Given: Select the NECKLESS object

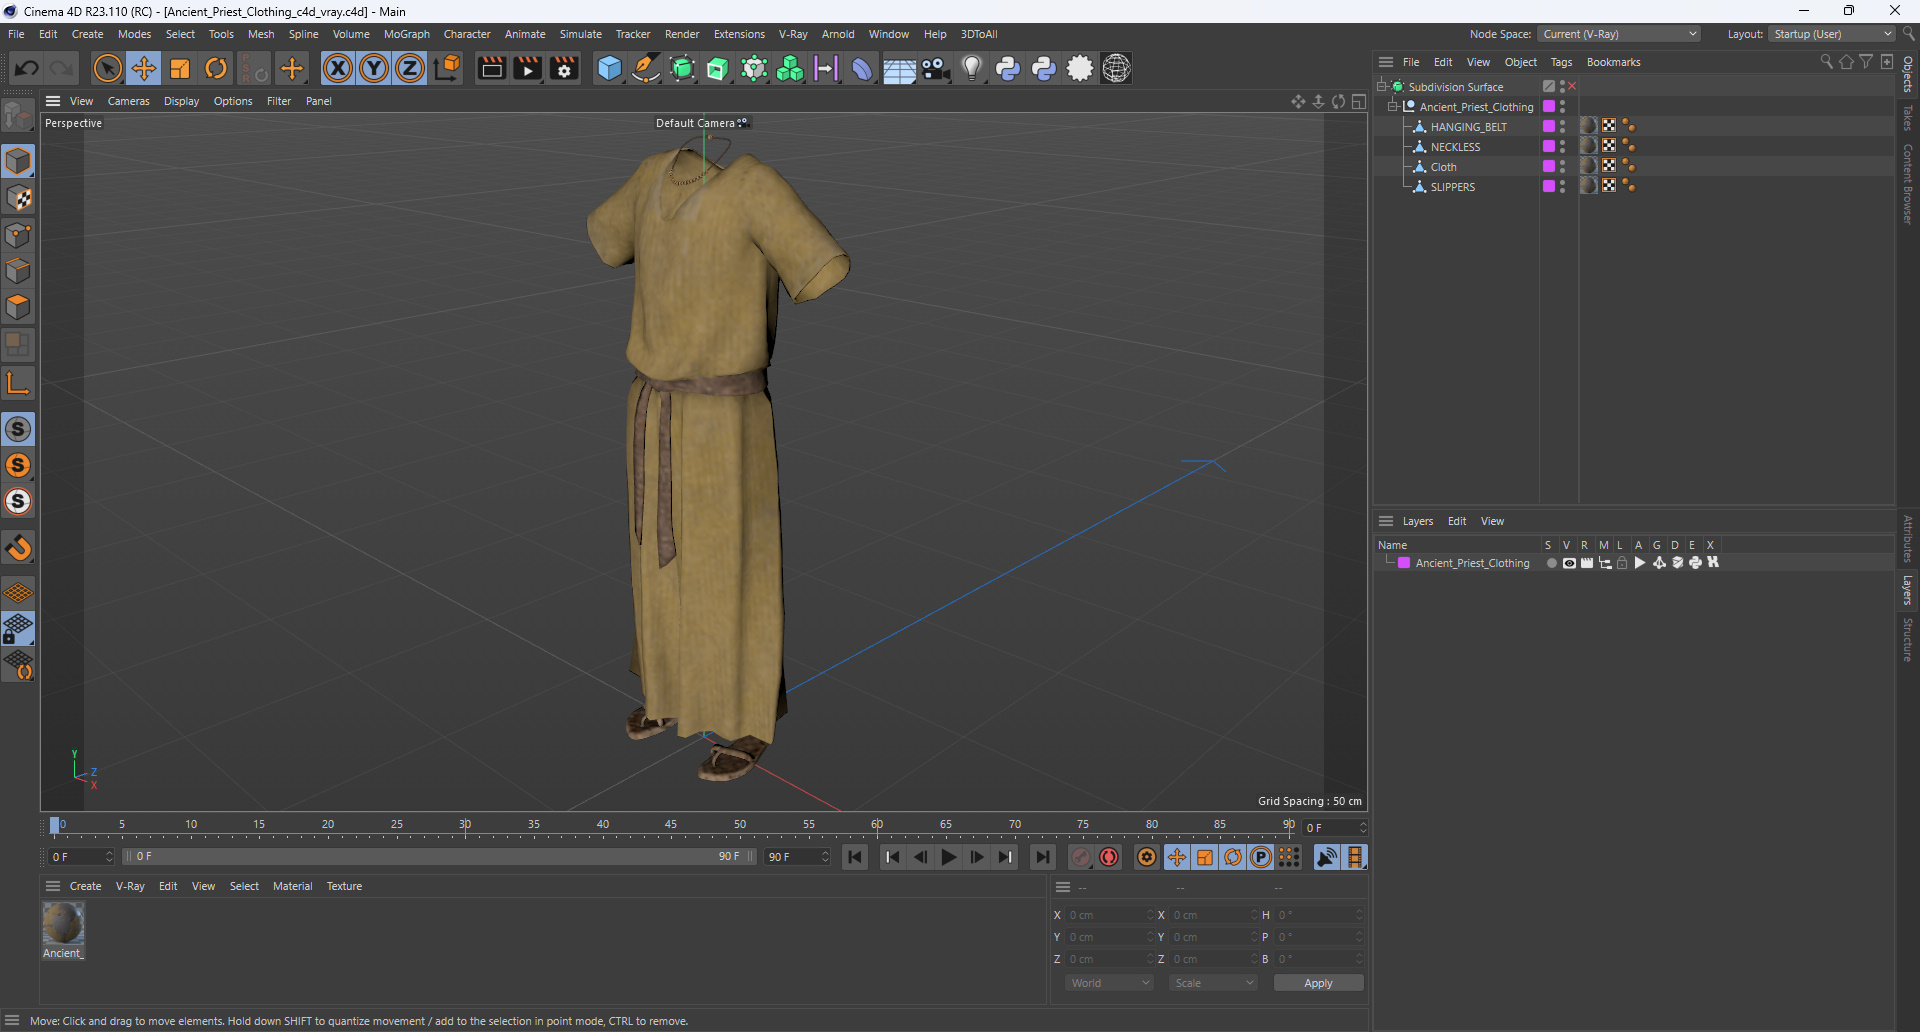Looking at the screenshot, I should 1455,147.
